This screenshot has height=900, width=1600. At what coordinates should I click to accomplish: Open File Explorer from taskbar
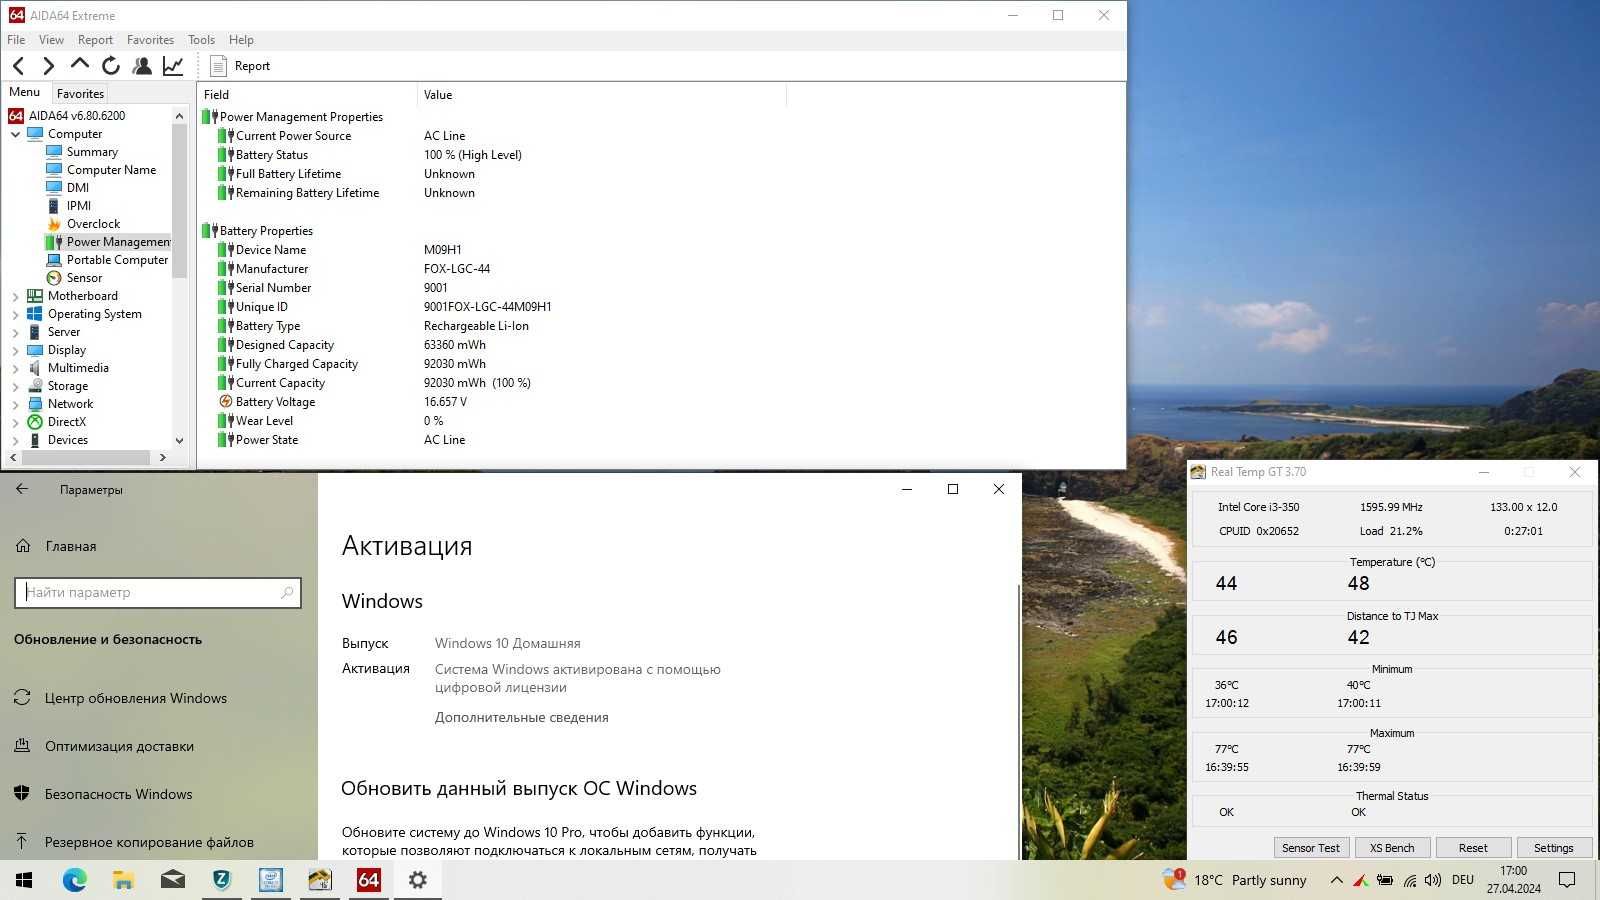pyautogui.click(x=123, y=880)
